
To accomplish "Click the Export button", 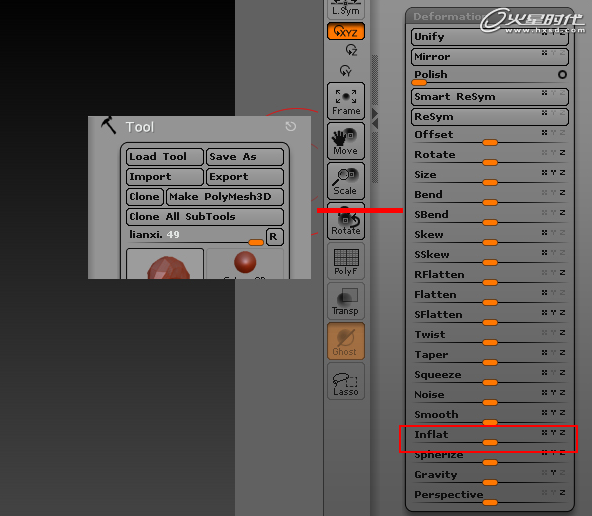I will point(245,177).
